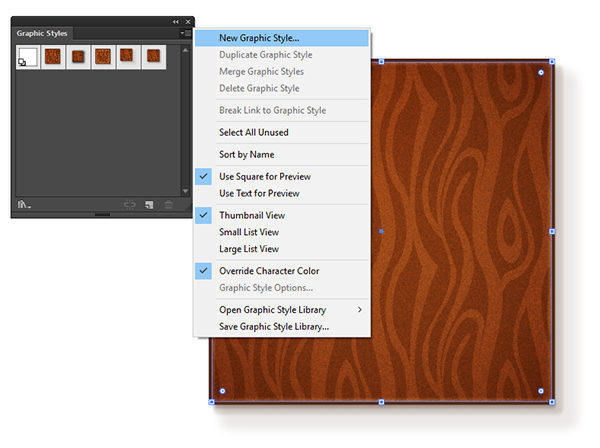This screenshot has width=600, height=448.
Task: Click Save Graphic Style Library entry
Action: [x=274, y=327]
